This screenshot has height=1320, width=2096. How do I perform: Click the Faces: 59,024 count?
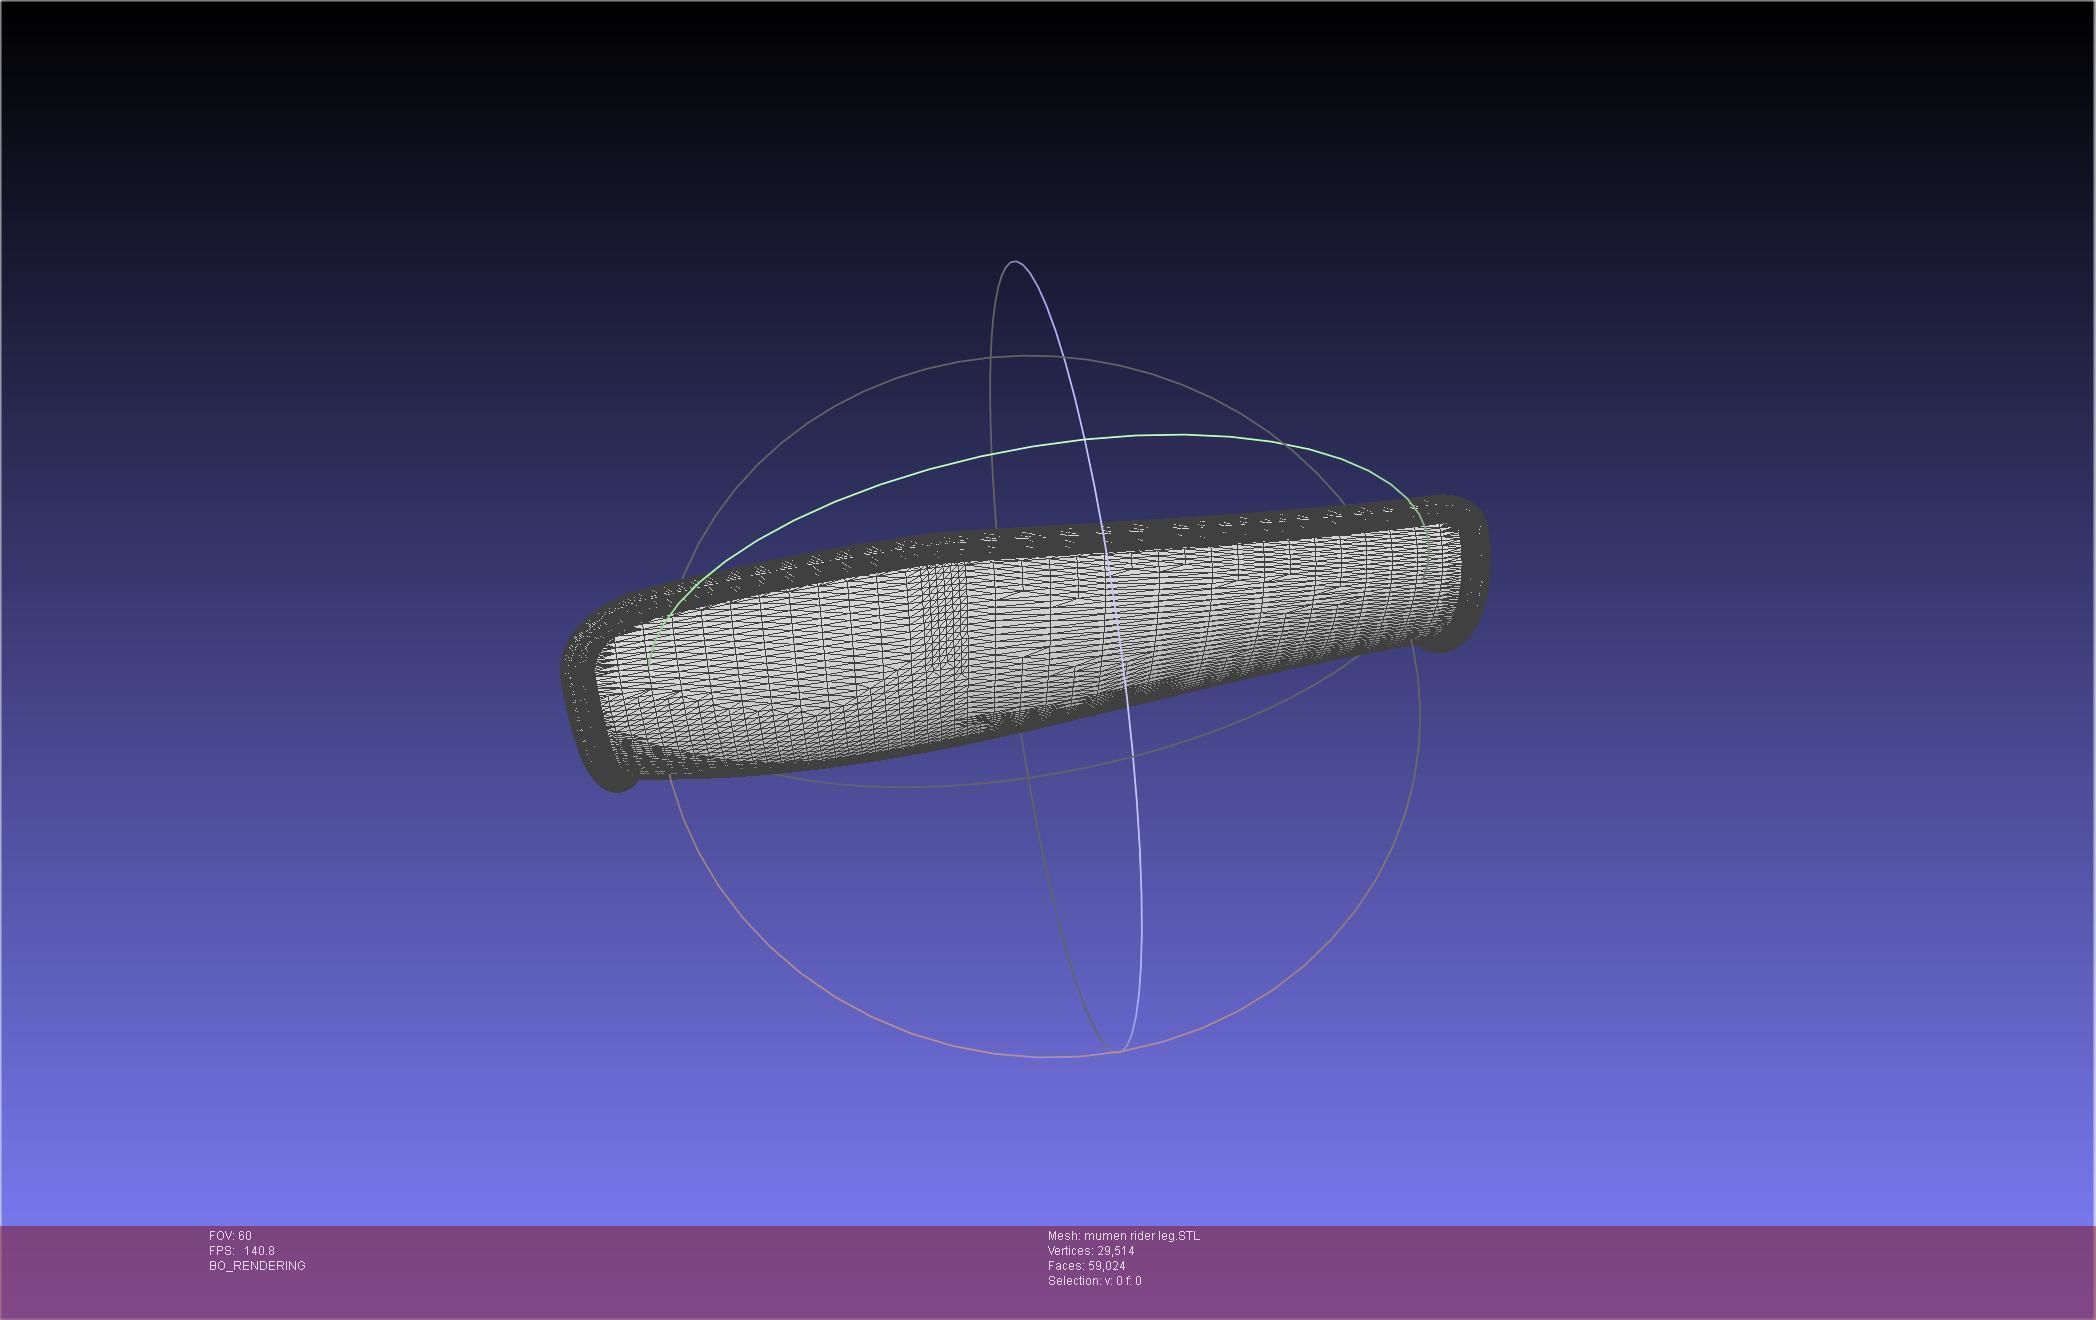(1086, 1266)
